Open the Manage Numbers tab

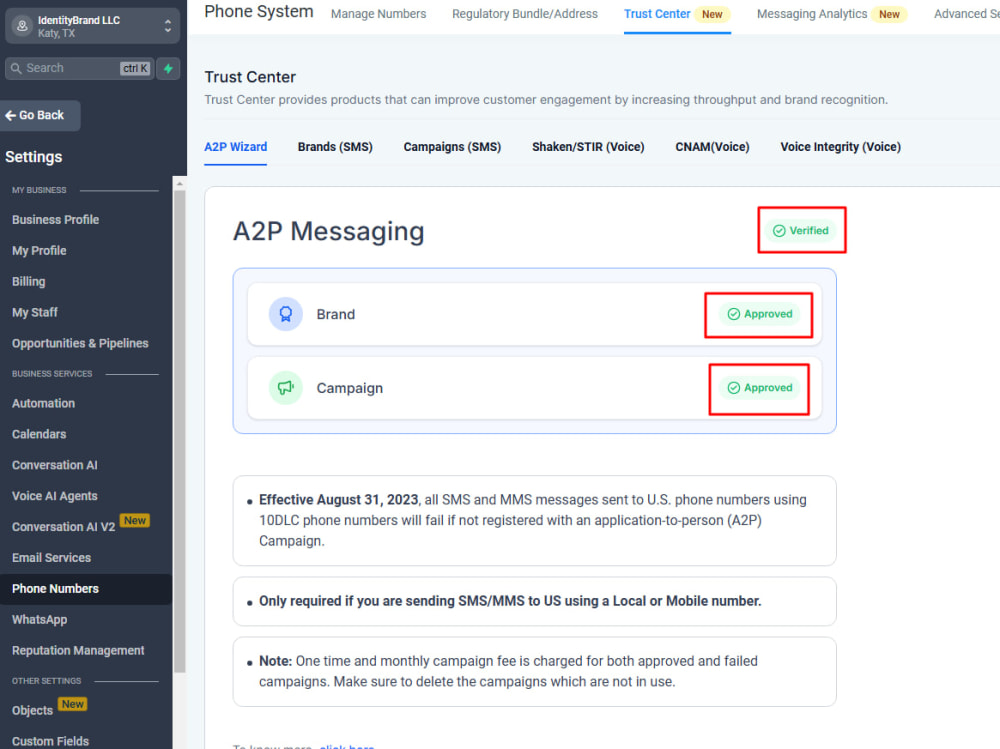pos(378,14)
